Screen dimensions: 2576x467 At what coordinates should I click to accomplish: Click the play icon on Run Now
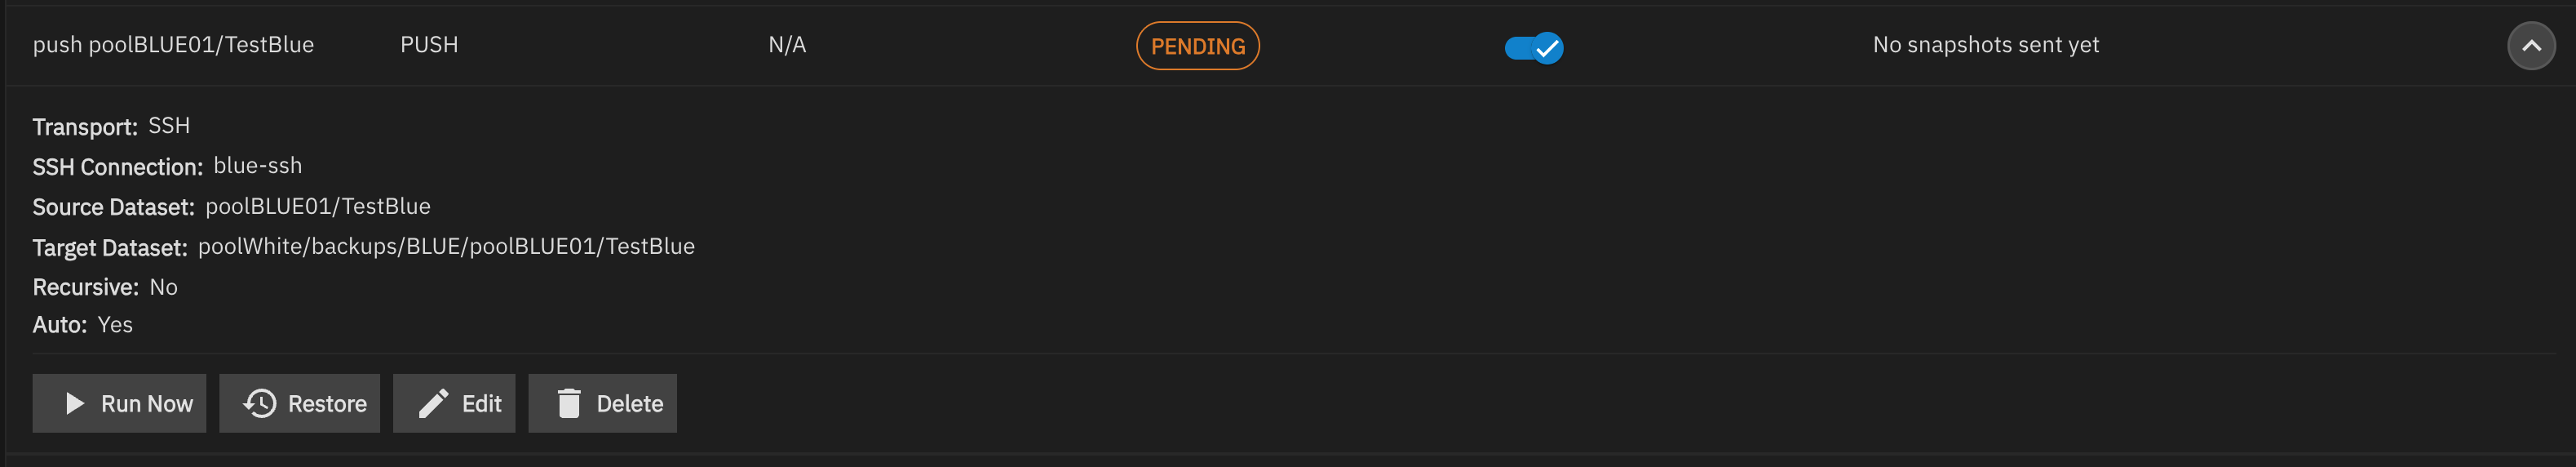[x=74, y=403]
